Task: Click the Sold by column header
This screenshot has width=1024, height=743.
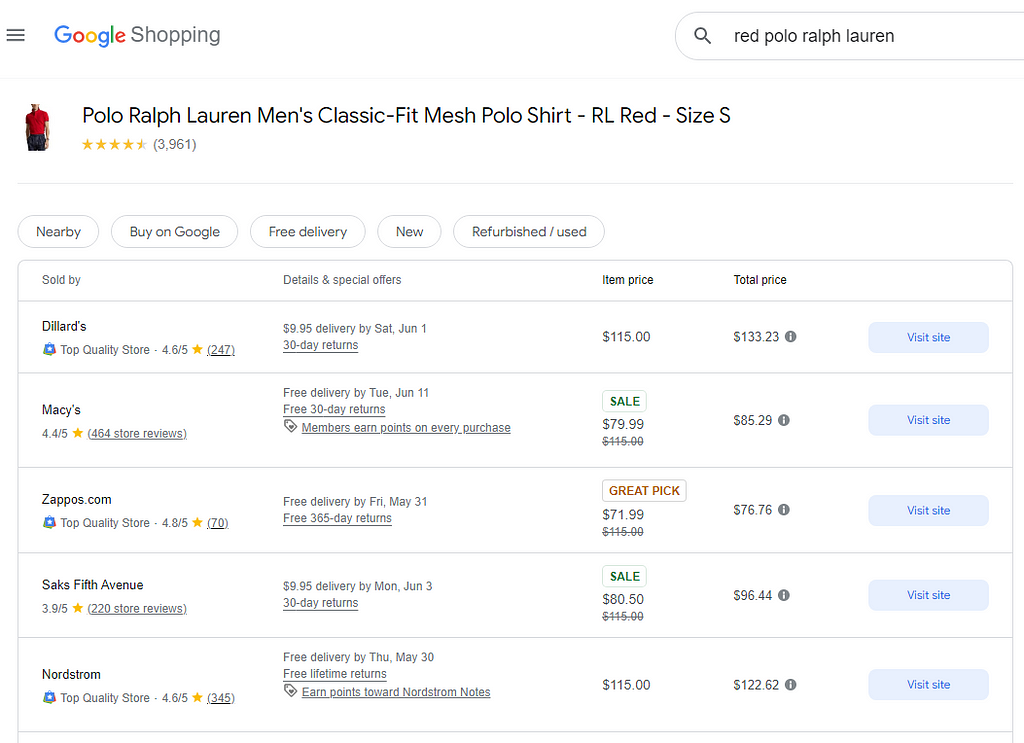Action: point(61,280)
